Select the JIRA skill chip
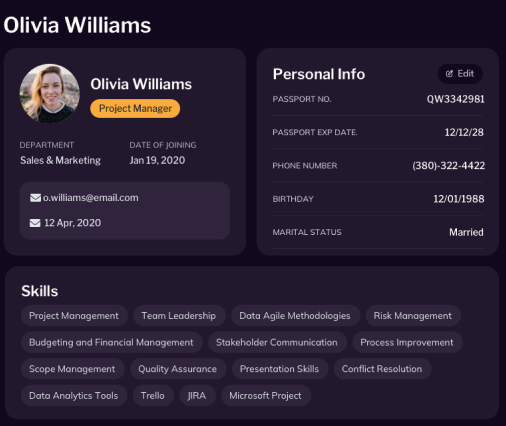The width and height of the screenshot is (506, 426). (x=197, y=395)
